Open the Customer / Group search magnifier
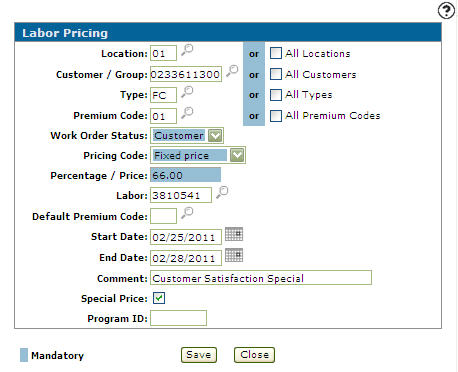 (x=232, y=71)
